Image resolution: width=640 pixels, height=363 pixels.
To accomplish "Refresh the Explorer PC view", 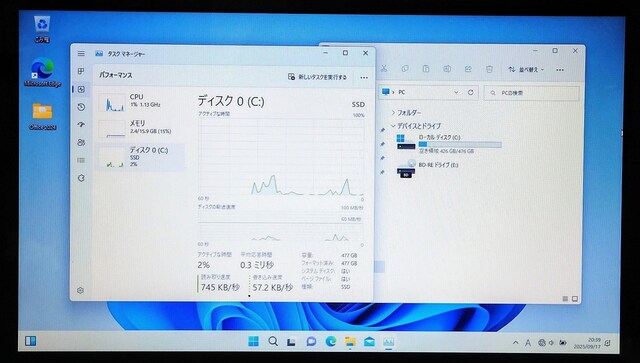I will (x=470, y=92).
